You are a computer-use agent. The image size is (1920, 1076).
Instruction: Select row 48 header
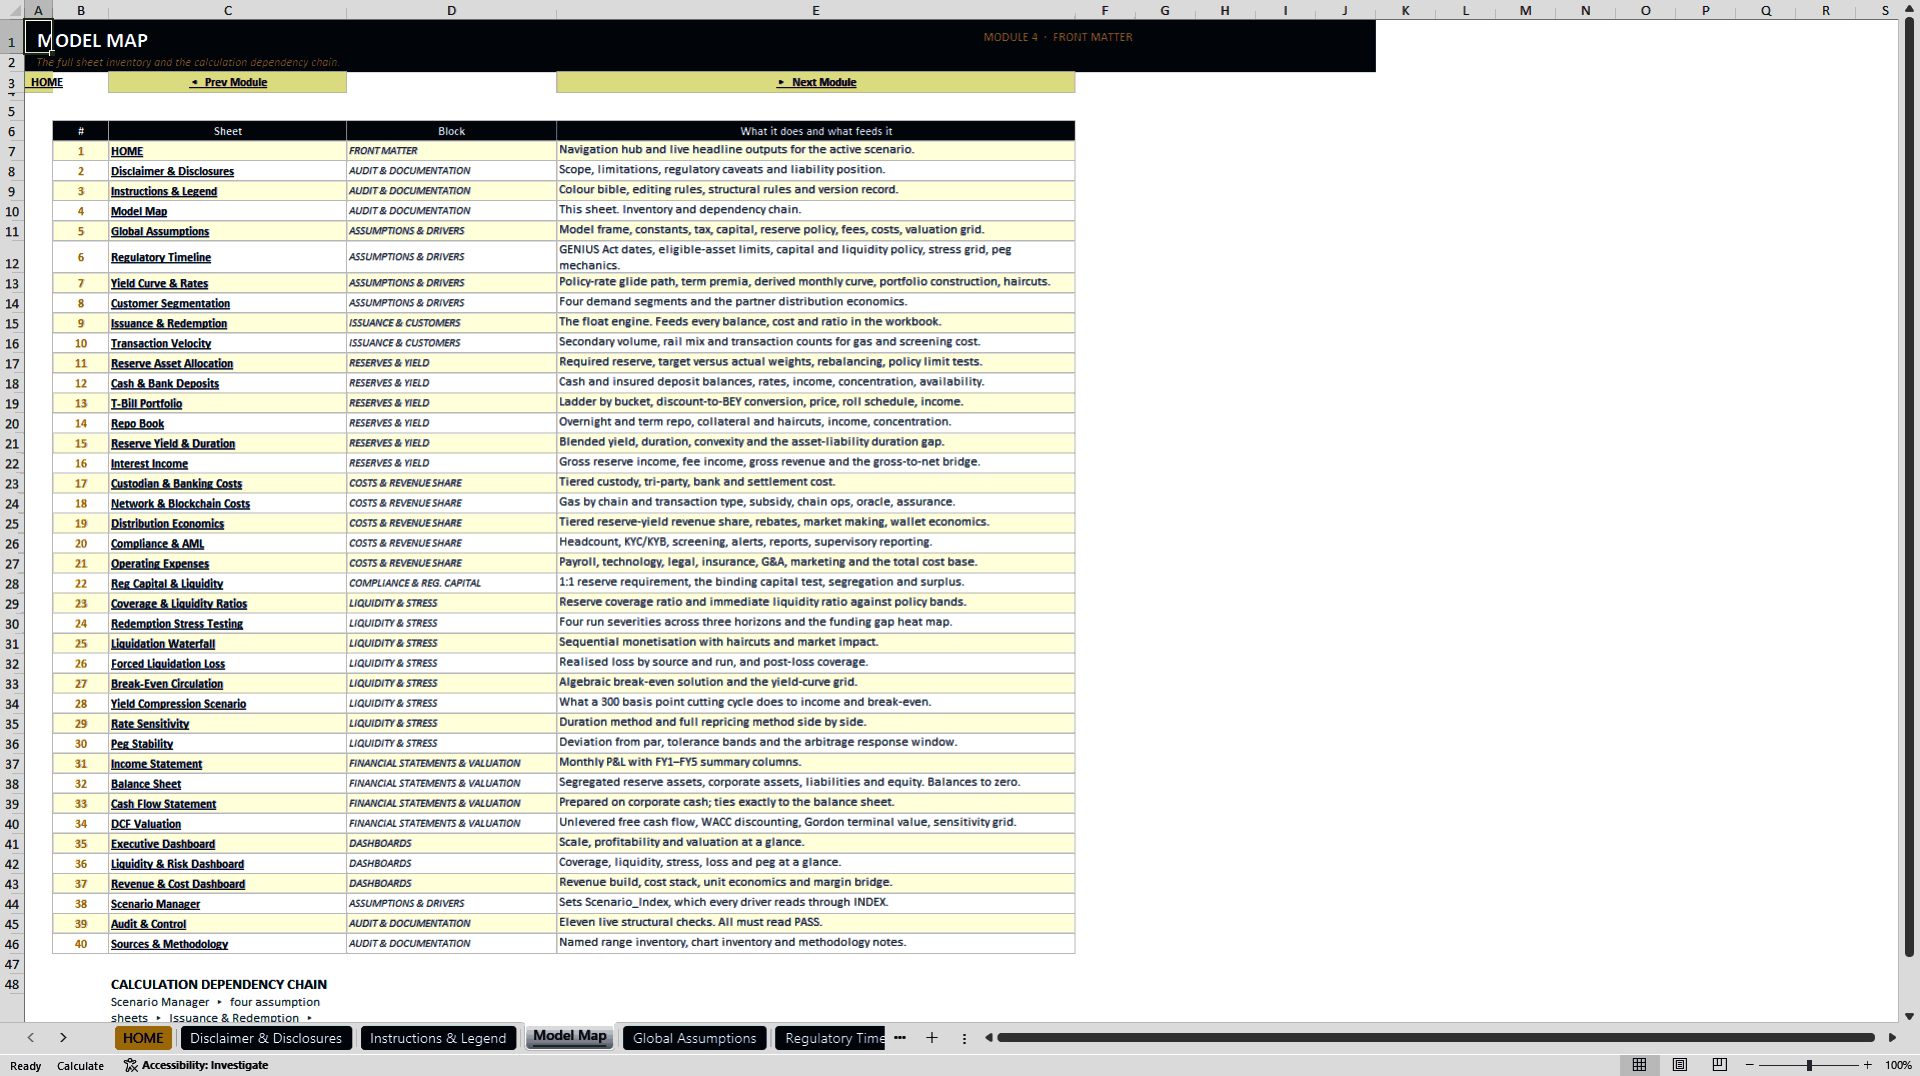12,984
